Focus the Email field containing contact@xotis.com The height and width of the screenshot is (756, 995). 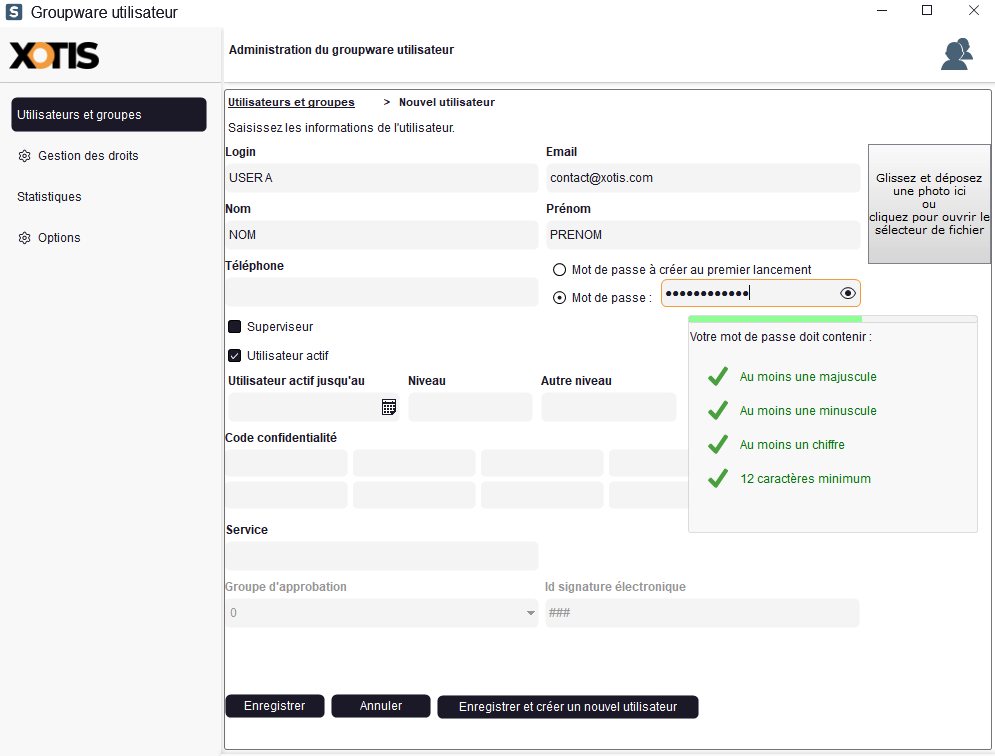click(702, 178)
